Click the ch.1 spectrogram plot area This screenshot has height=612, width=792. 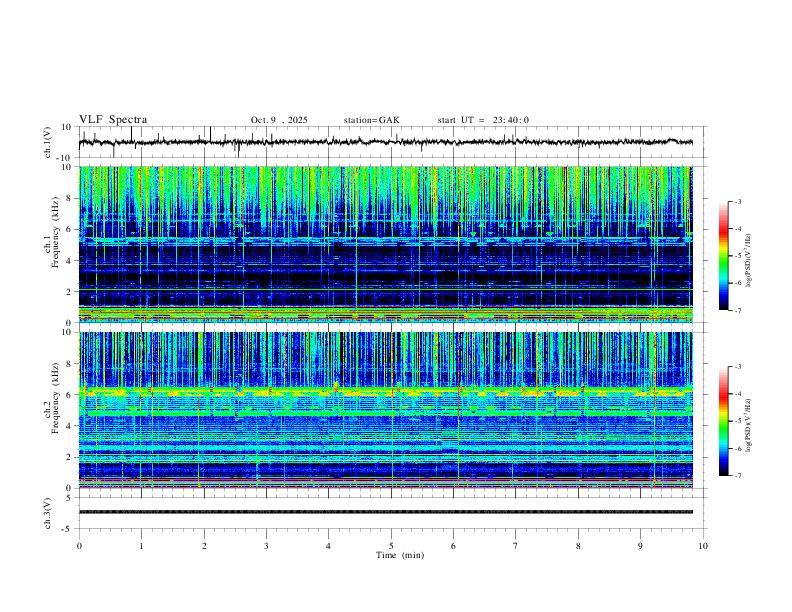click(x=385, y=244)
